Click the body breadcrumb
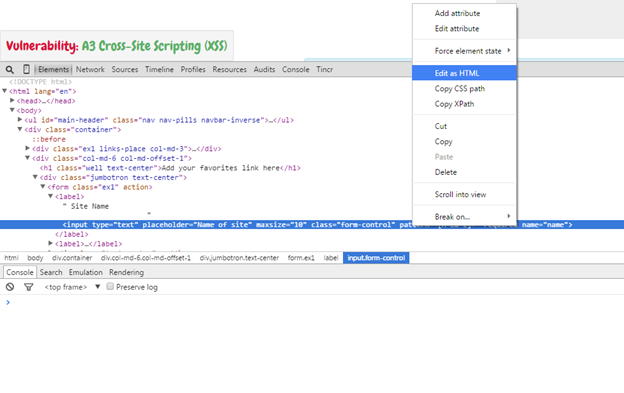This screenshot has width=624, height=393. click(x=35, y=258)
